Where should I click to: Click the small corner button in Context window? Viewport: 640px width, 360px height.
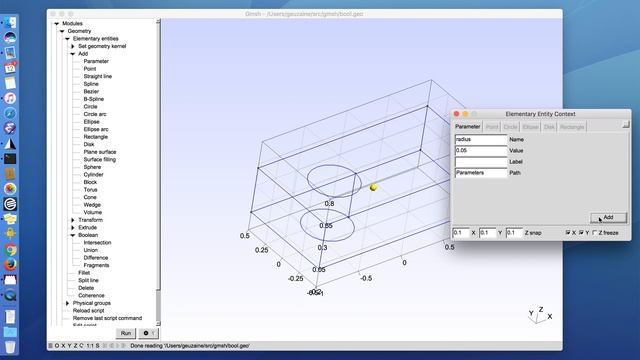point(626,124)
